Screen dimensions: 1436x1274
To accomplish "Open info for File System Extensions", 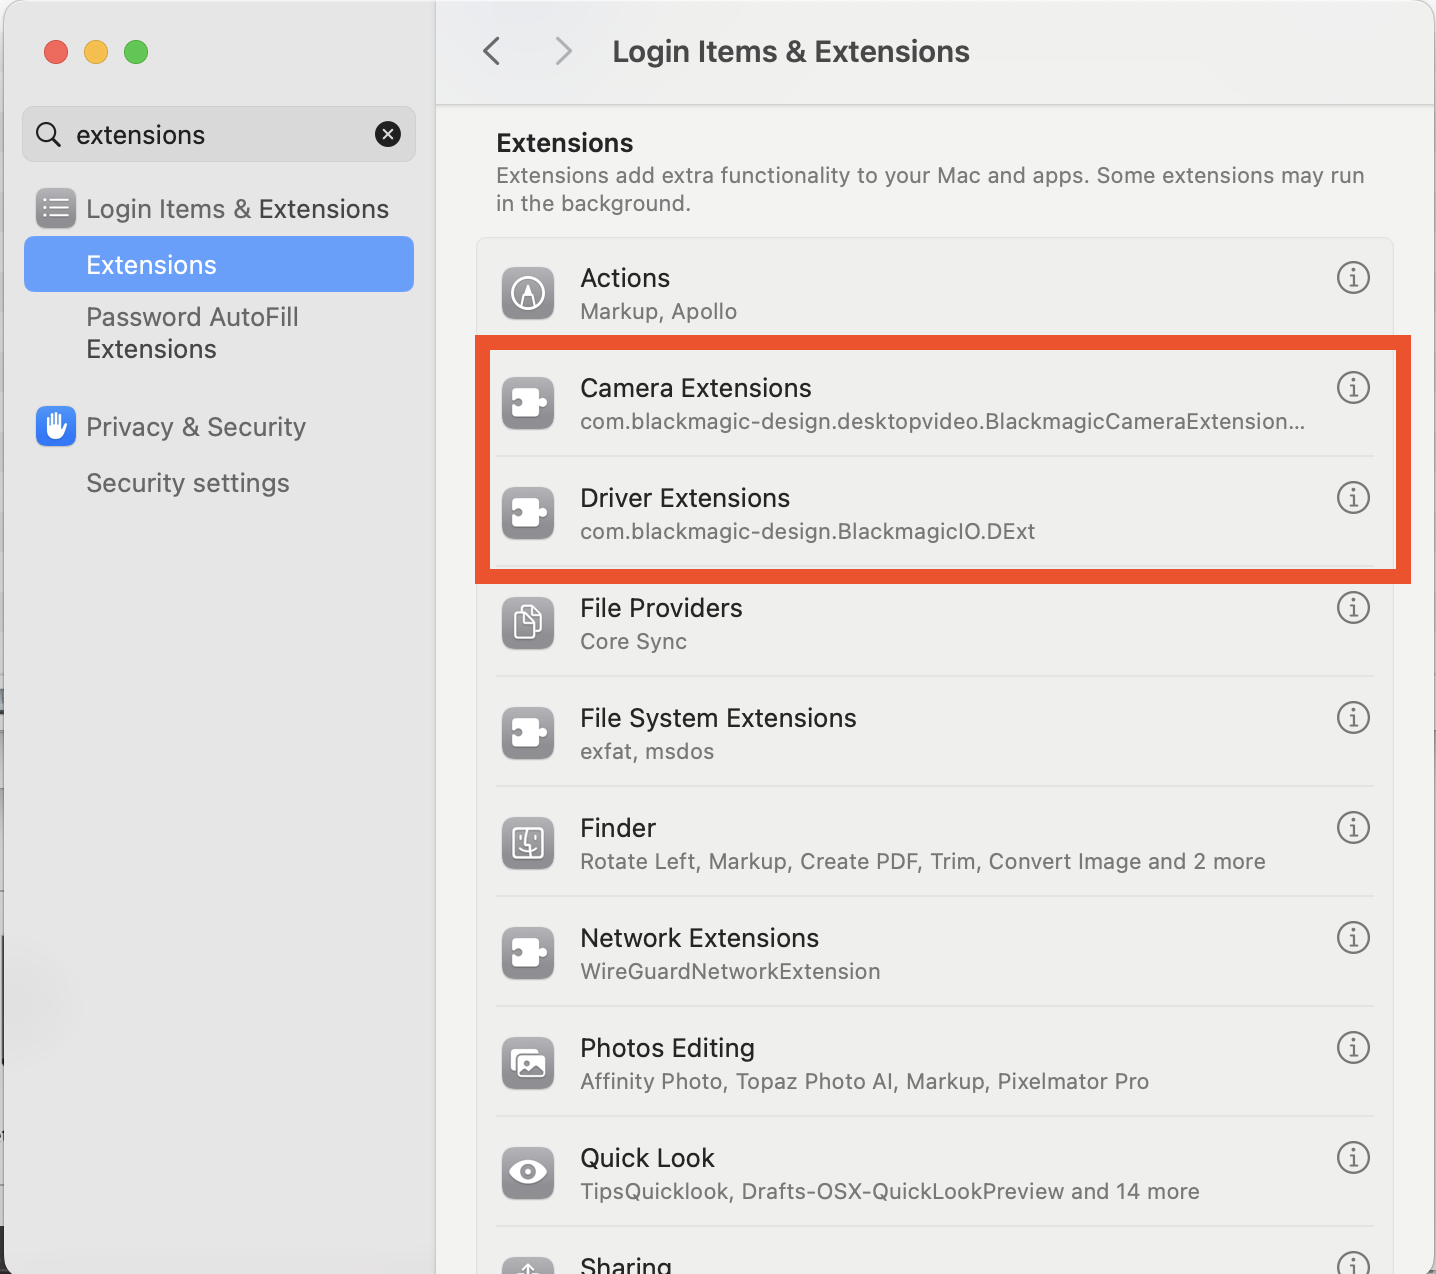I will click(1353, 717).
